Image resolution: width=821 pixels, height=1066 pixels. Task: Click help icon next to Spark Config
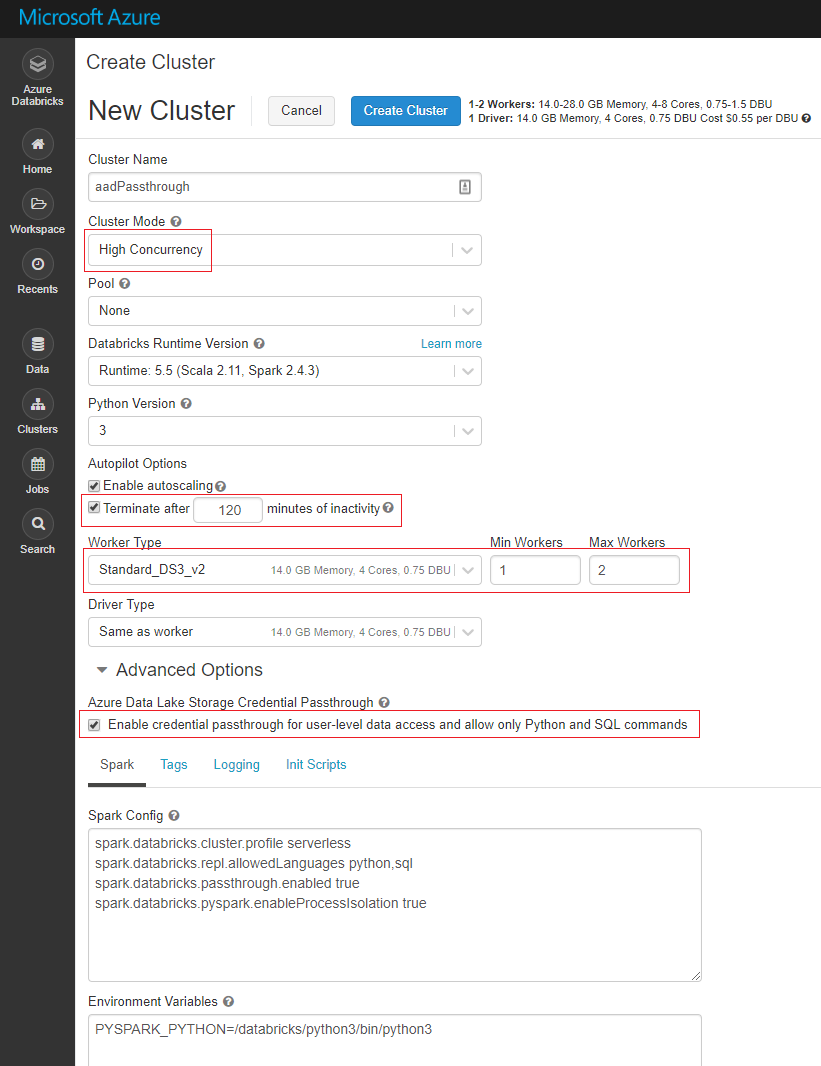coord(174,815)
